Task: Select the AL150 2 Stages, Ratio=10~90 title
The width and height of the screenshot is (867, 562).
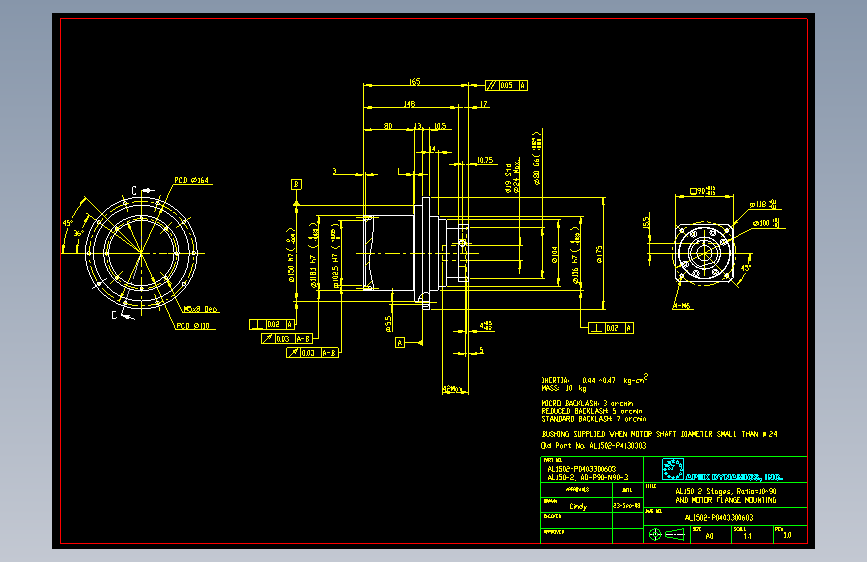Action: 725,491
